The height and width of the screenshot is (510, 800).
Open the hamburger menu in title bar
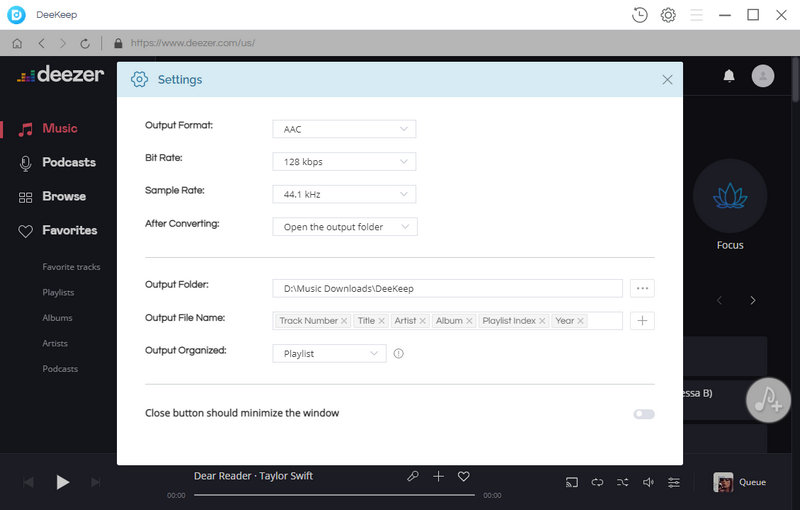[696, 15]
